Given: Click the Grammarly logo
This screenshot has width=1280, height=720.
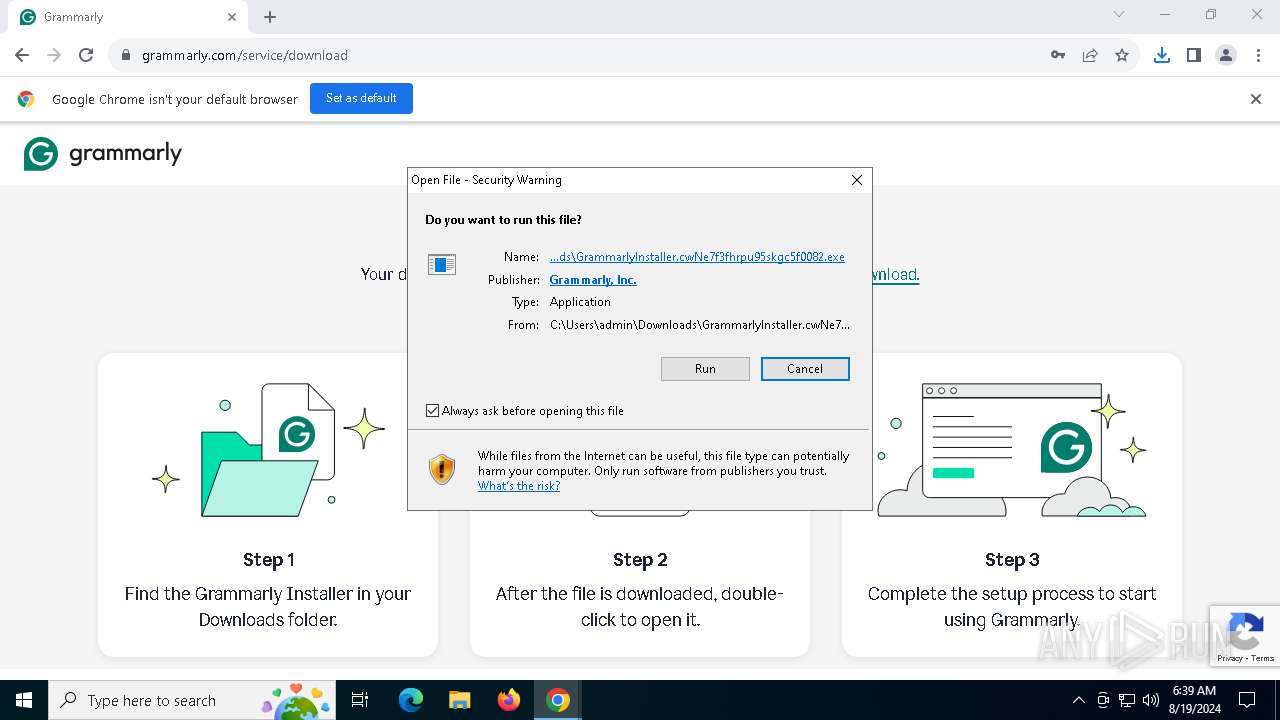Looking at the screenshot, I should [103, 154].
